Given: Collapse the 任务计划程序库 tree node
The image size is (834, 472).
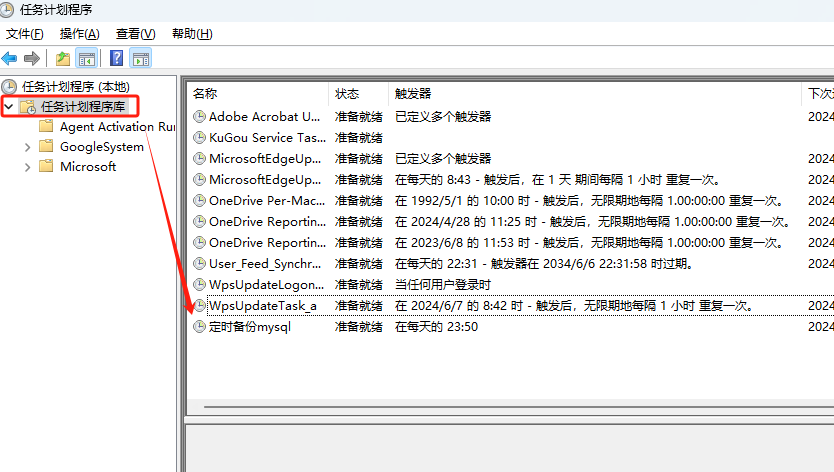Looking at the screenshot, I should coord(9,106).
